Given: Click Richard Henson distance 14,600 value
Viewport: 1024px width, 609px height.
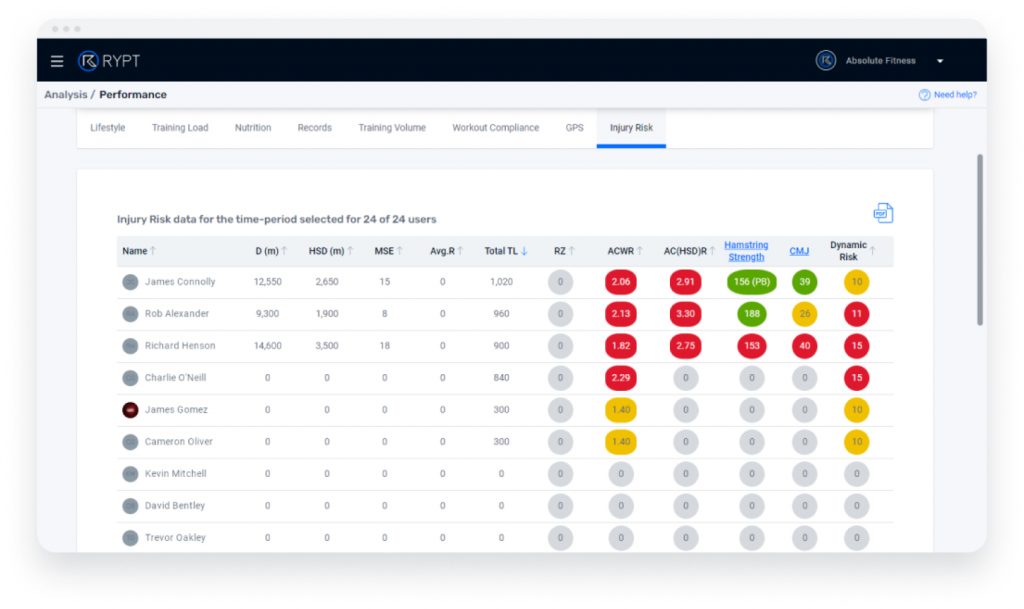Looking at the screenshot, I should [268, 346].
